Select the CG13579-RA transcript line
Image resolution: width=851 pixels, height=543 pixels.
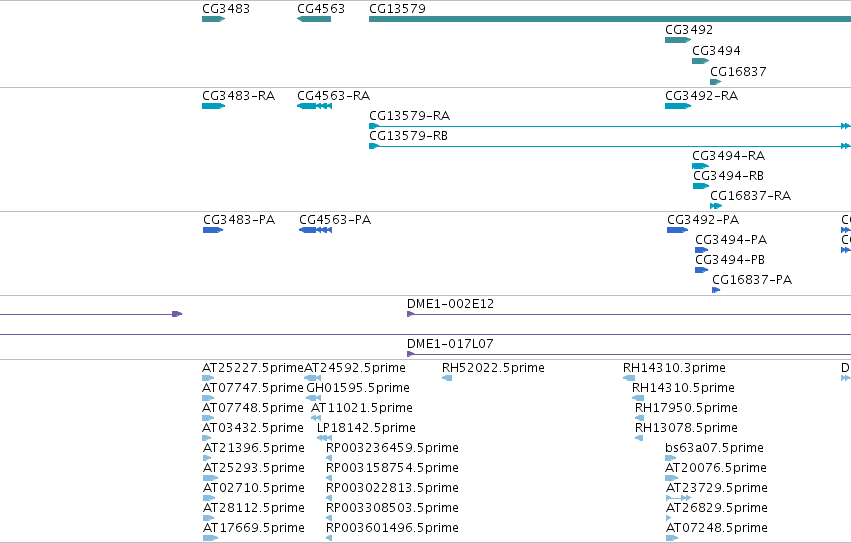(610, 126)
